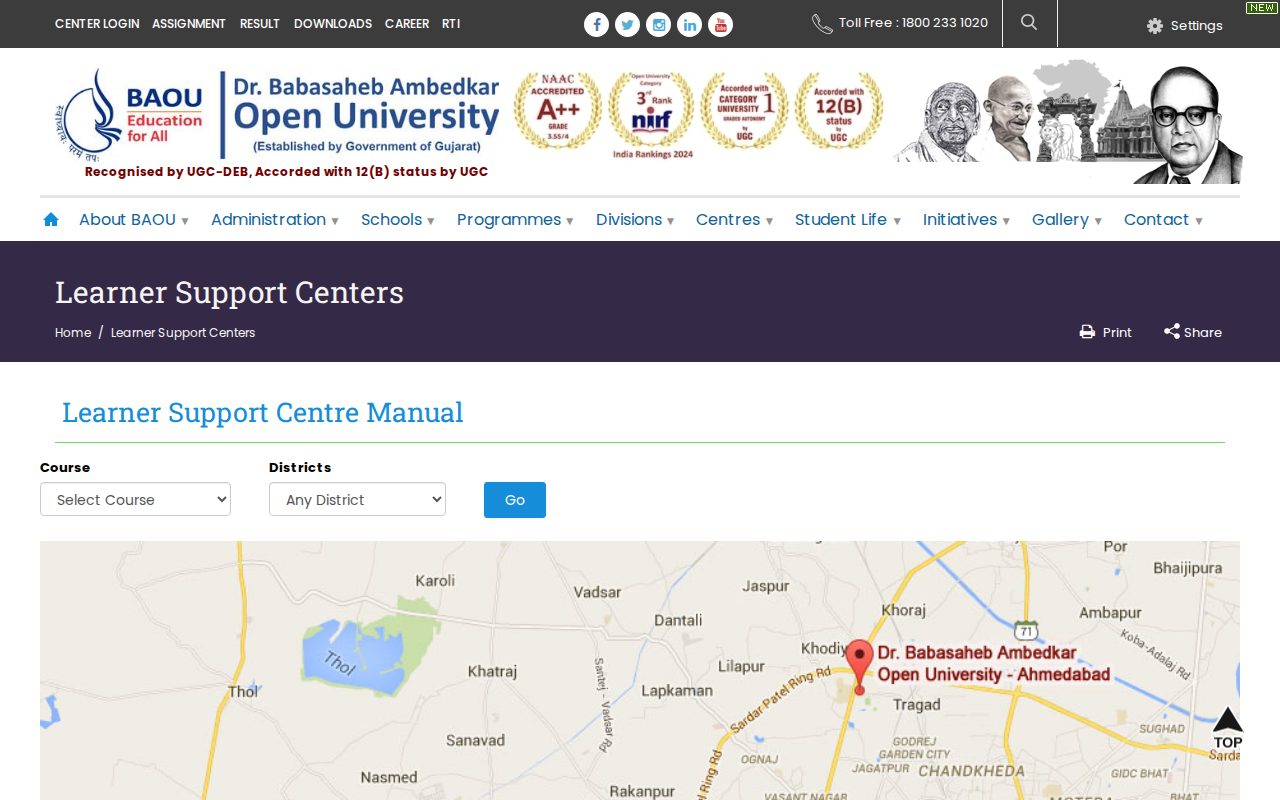
Task: Expand the Administration menu
Action: pyautogui.click(x=275, y=220)
